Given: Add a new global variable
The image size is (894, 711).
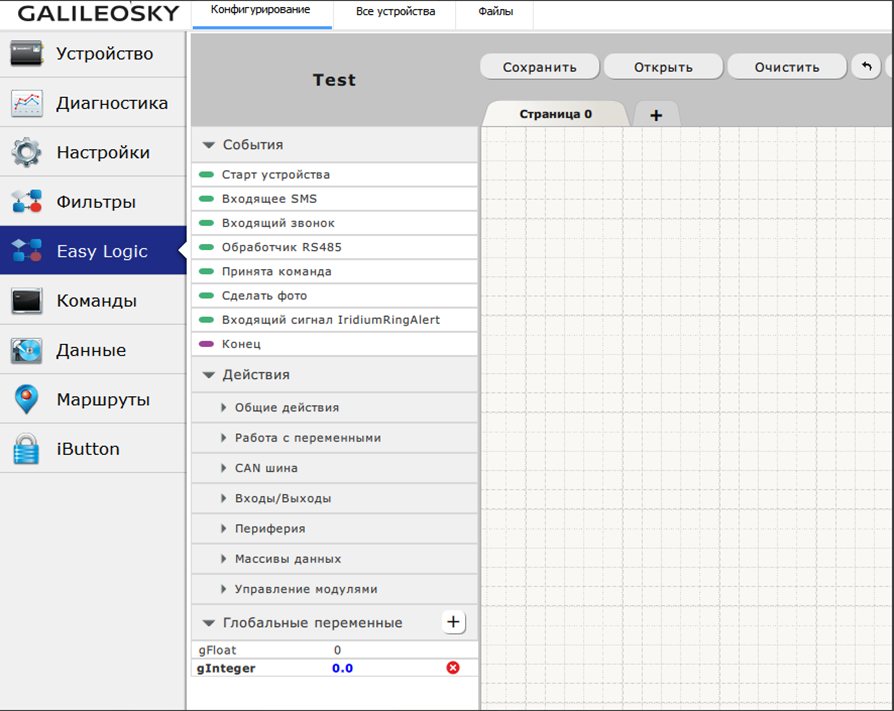Looking at the screenshot, I should point(453,623).
